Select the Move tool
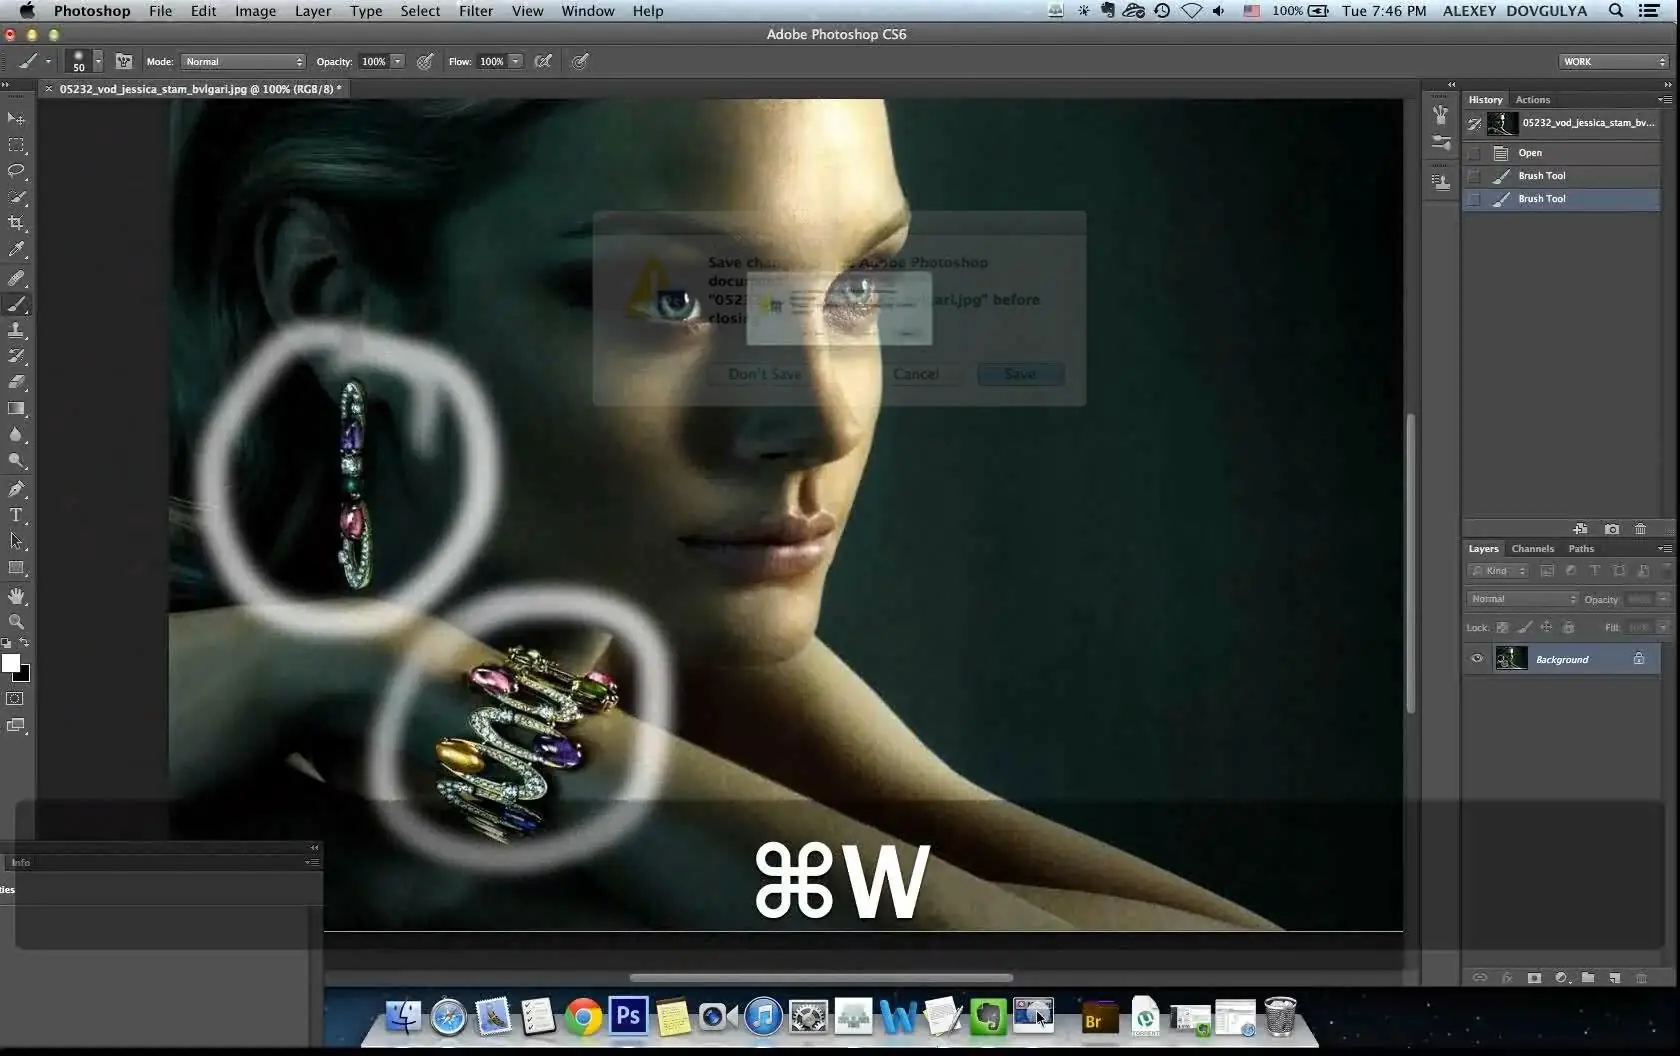Viewport: 1680px width, 1056px height. [x=16, y=118]
